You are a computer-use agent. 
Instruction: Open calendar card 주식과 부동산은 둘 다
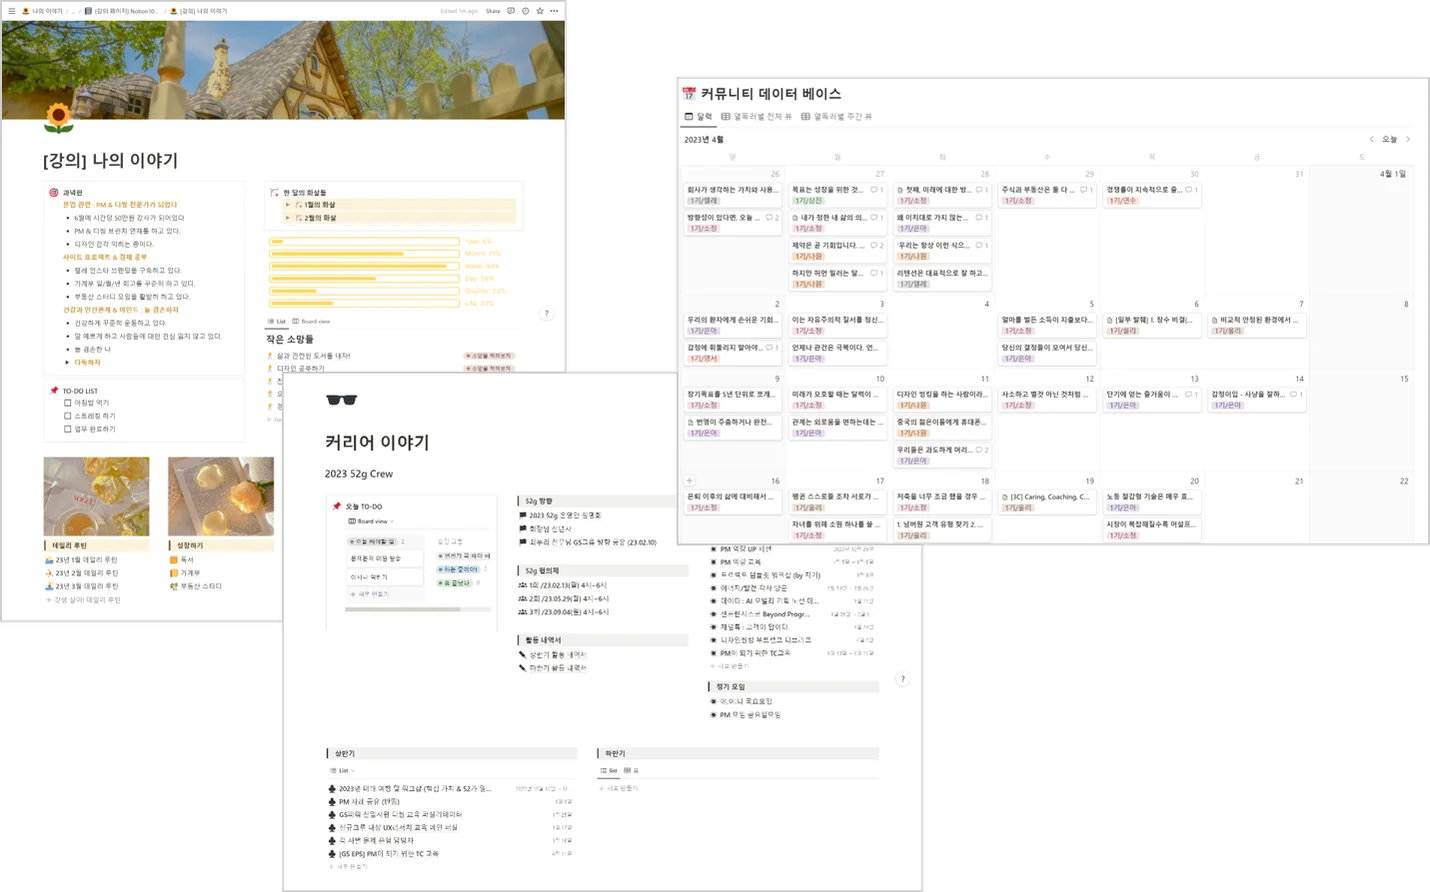point(1047,194)
